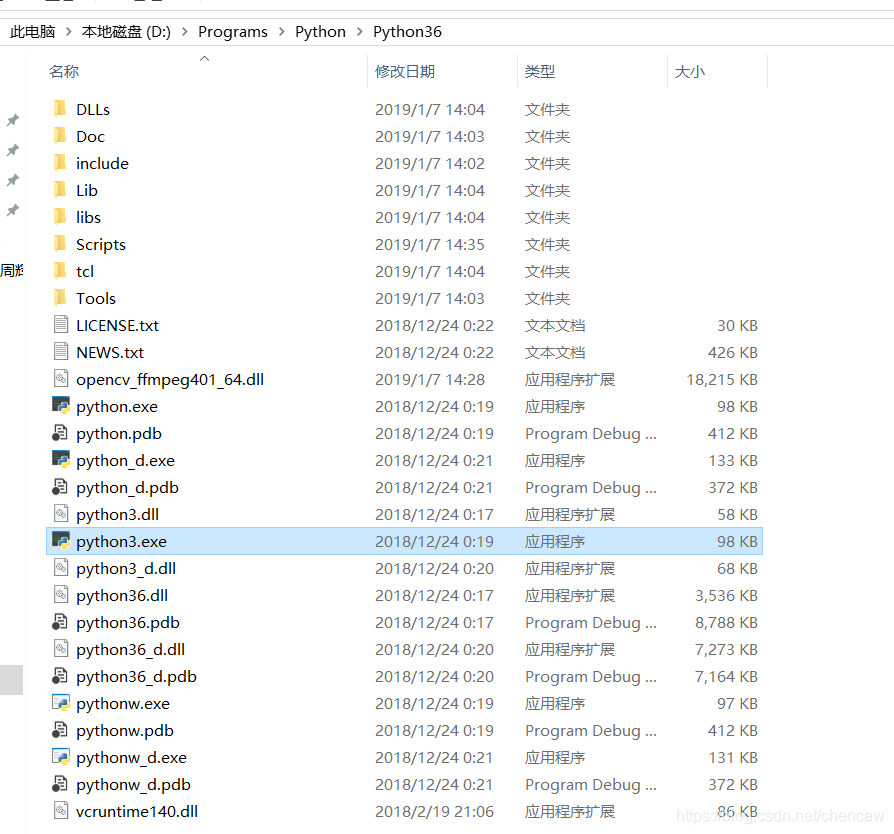Select the Doc folder icon
Viewport: 894px width, 834px height.
[60, 136]
